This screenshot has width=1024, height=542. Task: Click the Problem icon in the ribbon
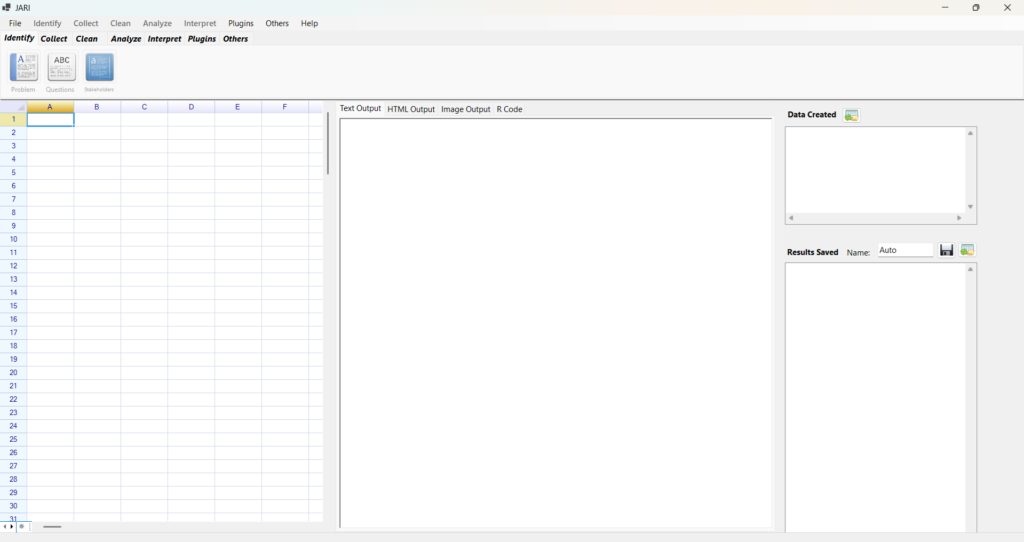24,67
